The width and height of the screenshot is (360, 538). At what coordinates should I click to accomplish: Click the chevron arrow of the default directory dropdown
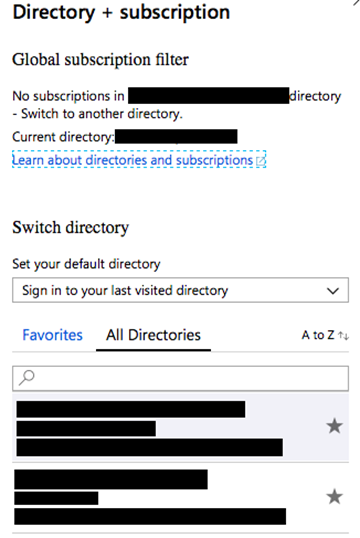coord(333,291)
